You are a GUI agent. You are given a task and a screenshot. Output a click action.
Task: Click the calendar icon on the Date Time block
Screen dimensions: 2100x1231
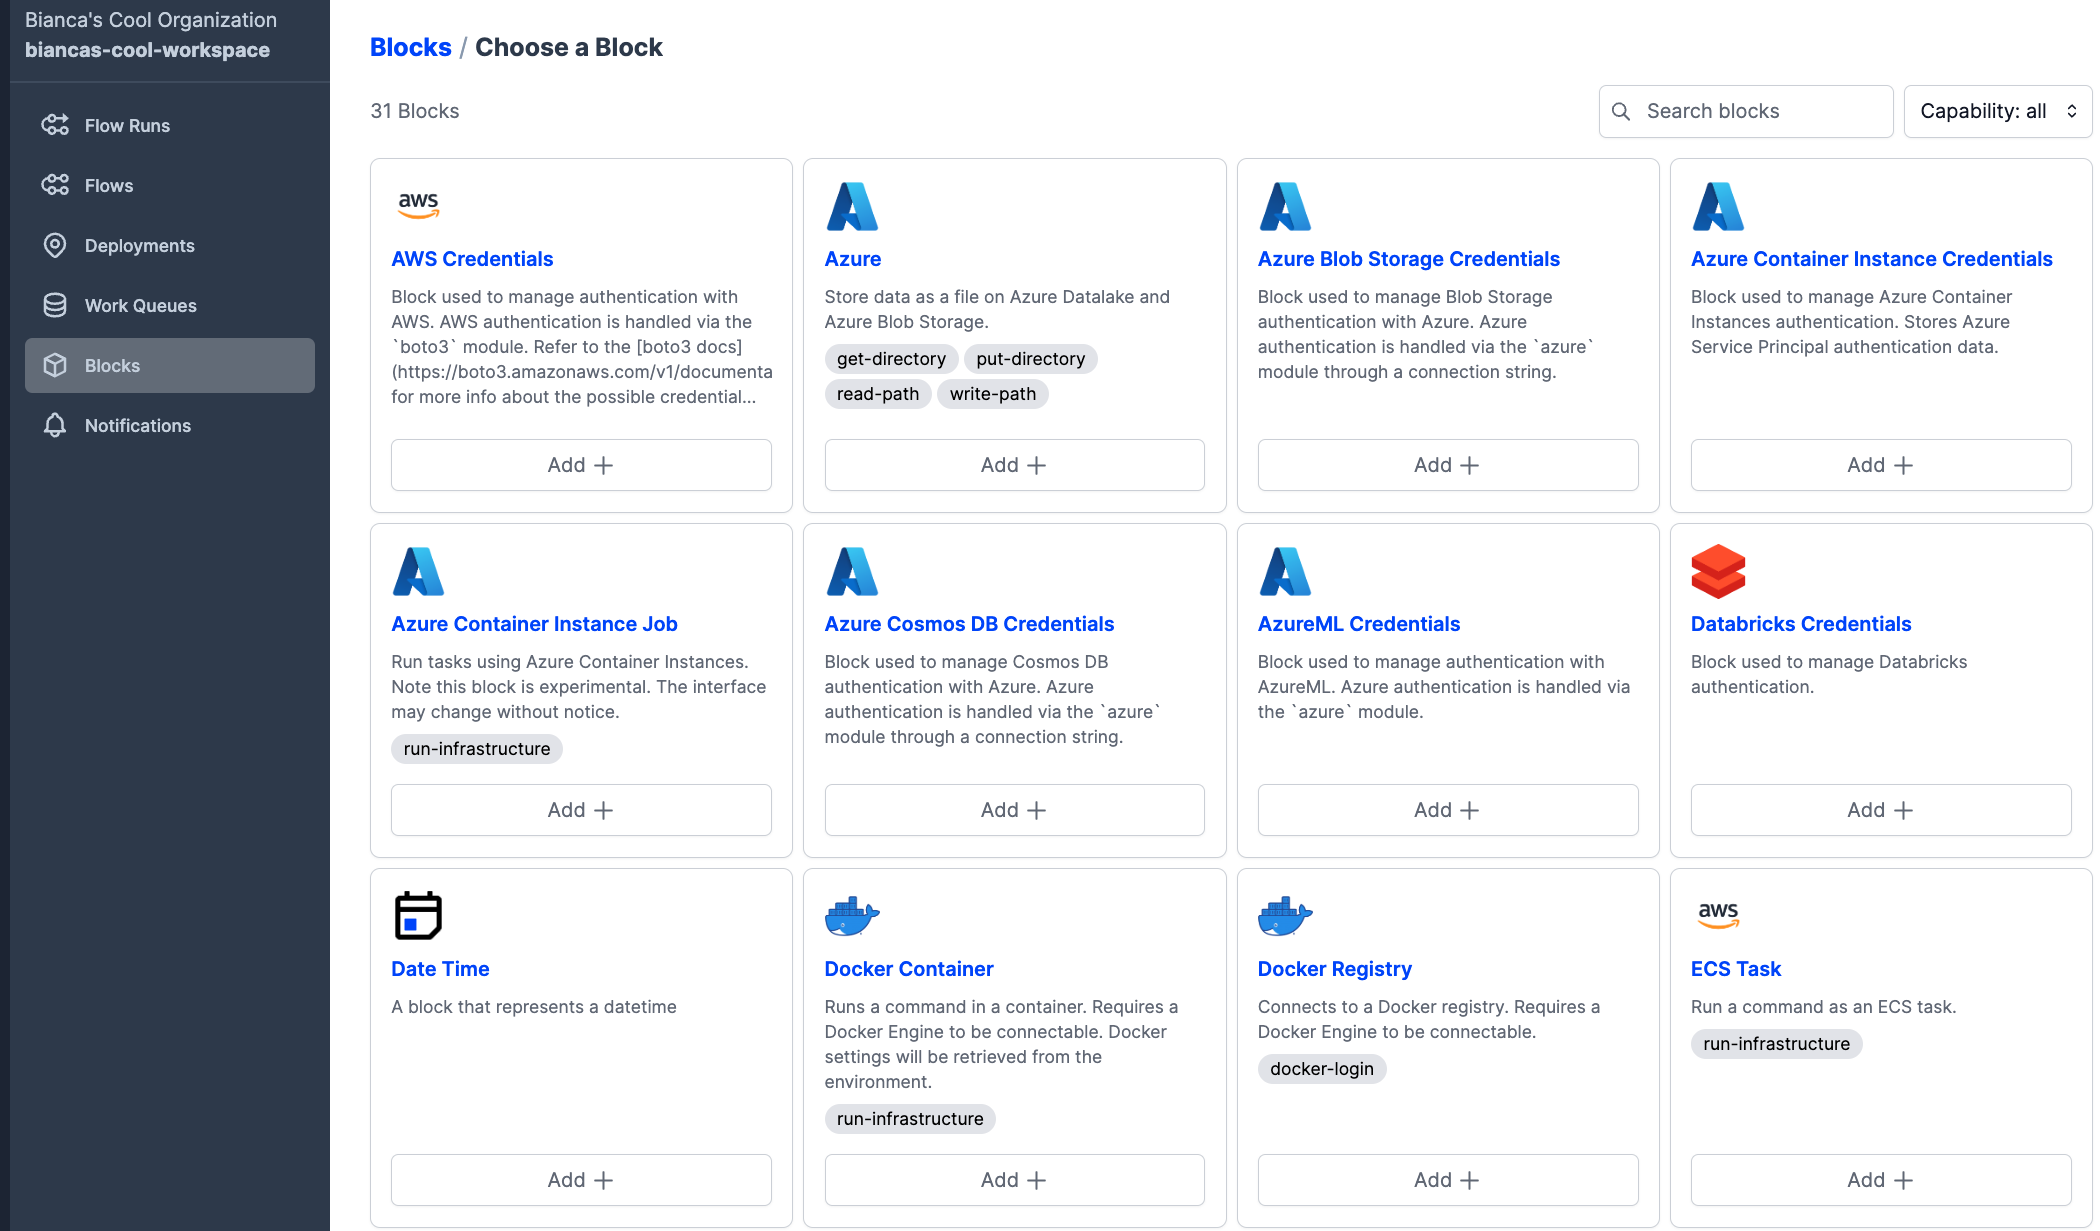(419, 915)
